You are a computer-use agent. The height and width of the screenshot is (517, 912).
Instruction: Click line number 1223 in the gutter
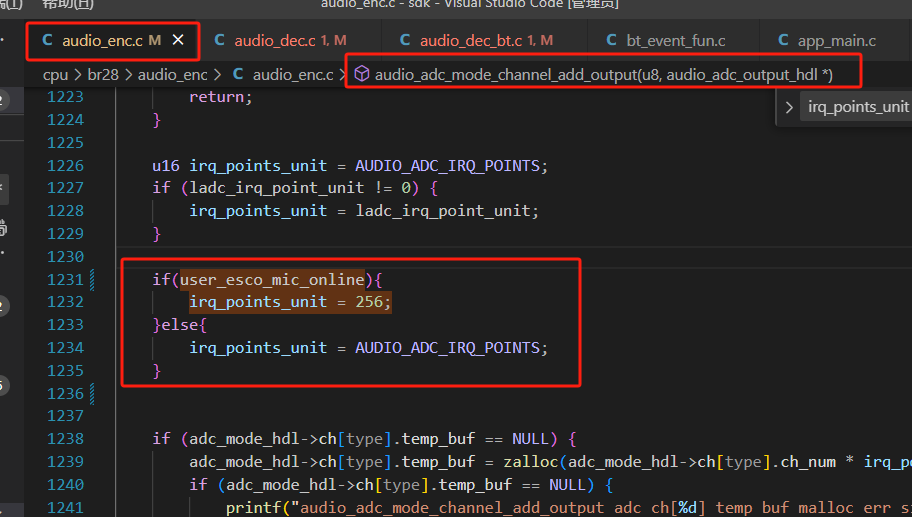(65, 97)
